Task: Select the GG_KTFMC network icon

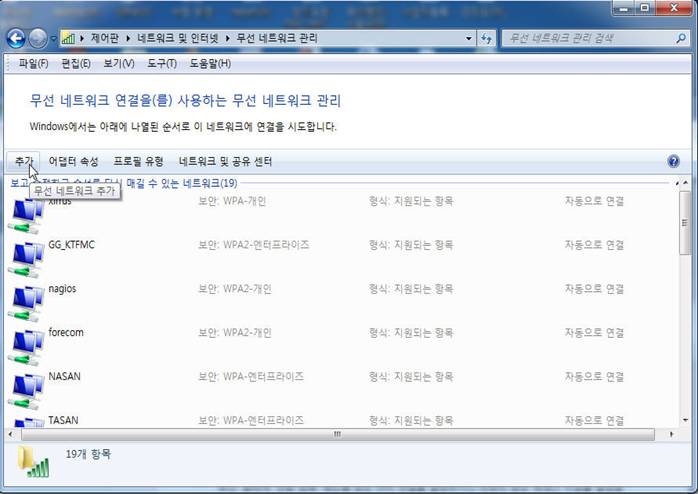Action: coord(28,257)
